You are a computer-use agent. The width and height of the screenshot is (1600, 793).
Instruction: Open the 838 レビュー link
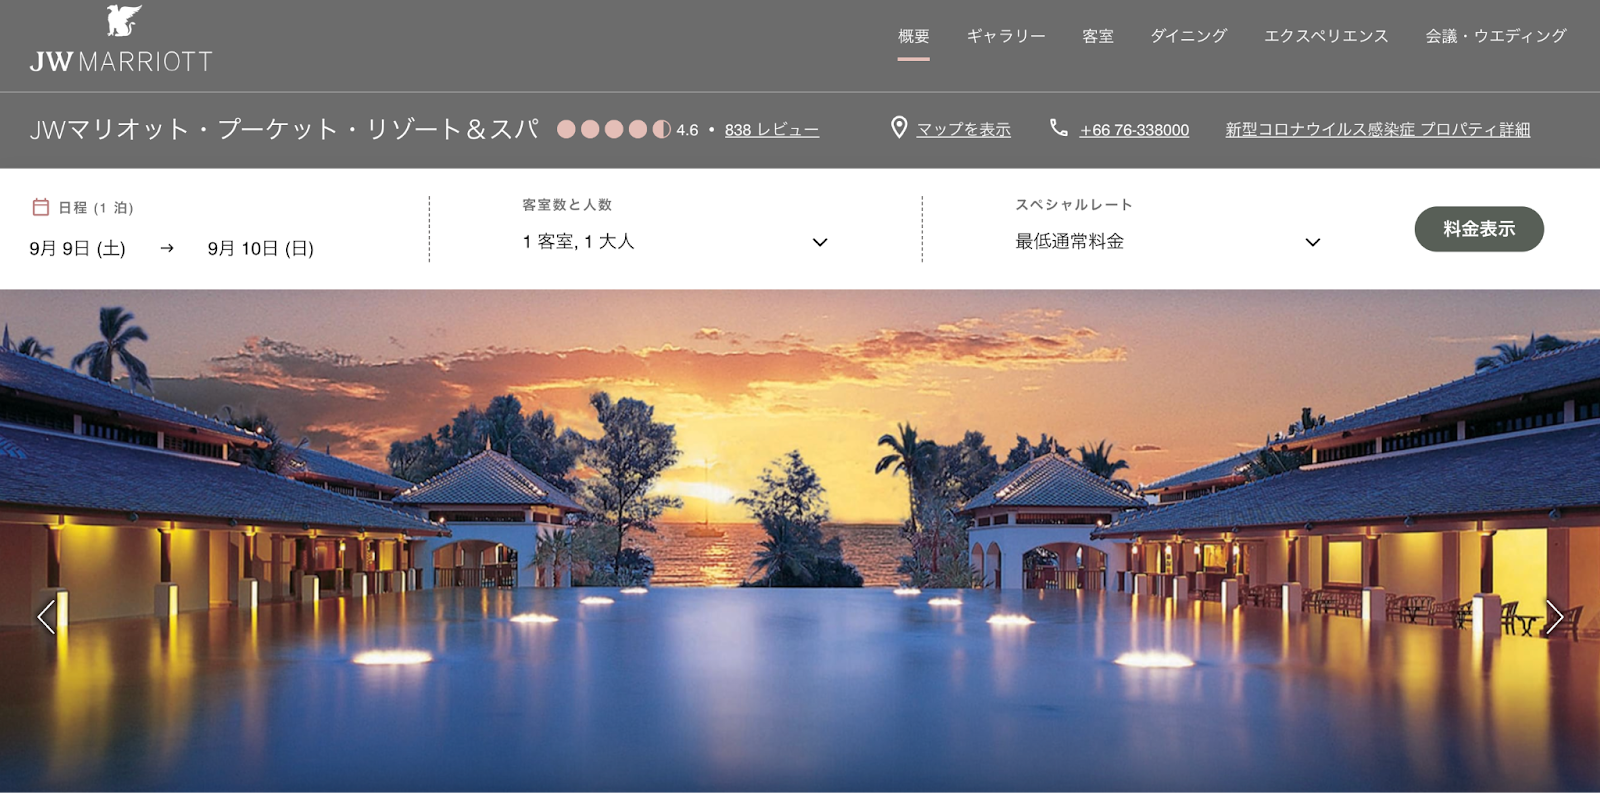click(771, 130)
